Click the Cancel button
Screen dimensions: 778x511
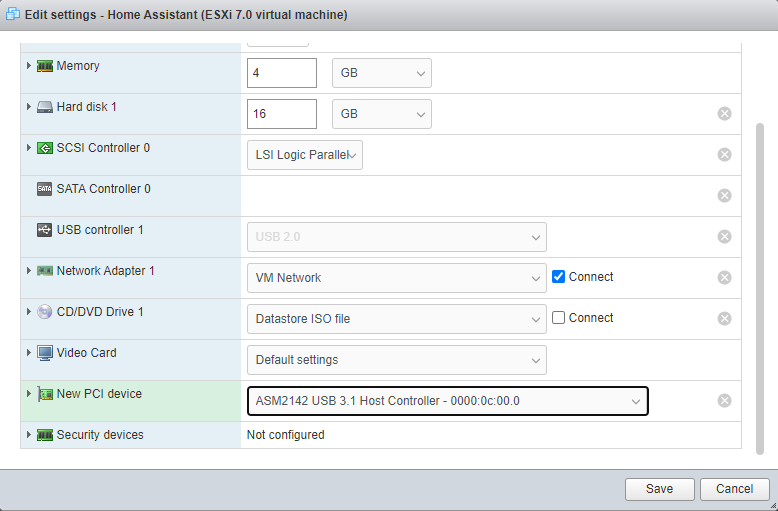coord(734,489)
